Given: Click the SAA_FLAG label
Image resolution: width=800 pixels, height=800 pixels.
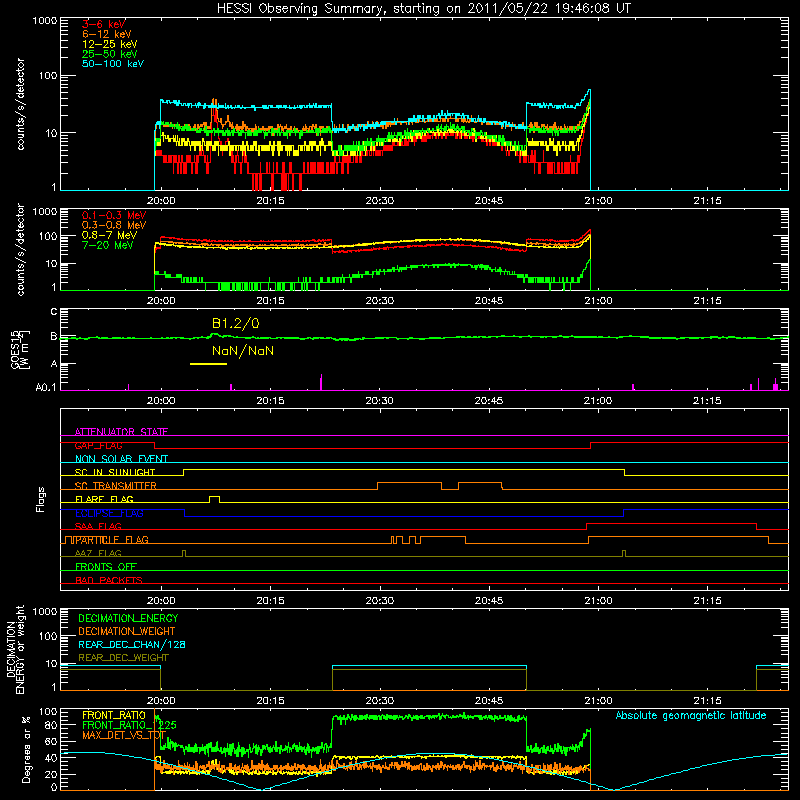Looking at the screenshot, I should coord(98,526).
